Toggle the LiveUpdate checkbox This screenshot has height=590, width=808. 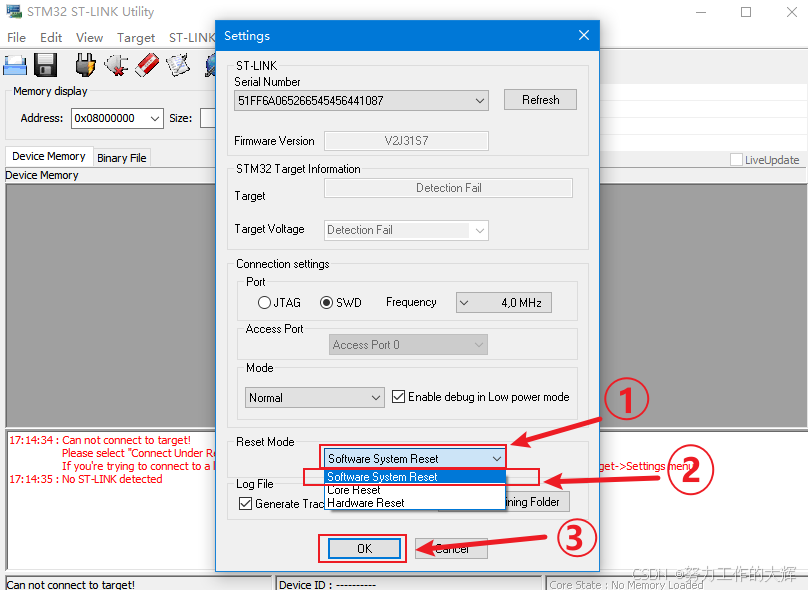(x=736, y=160)
